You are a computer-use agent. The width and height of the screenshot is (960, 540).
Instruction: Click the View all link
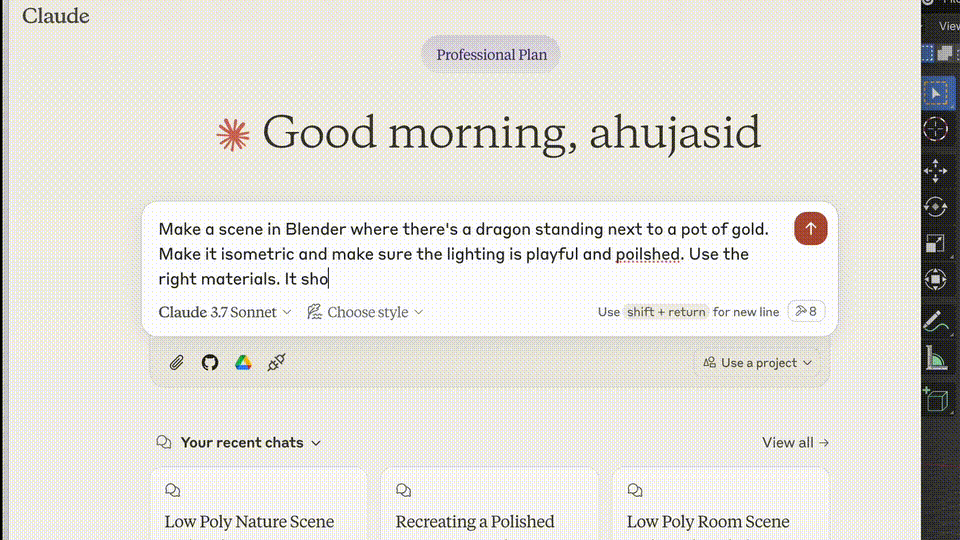(x=795, y=443)
